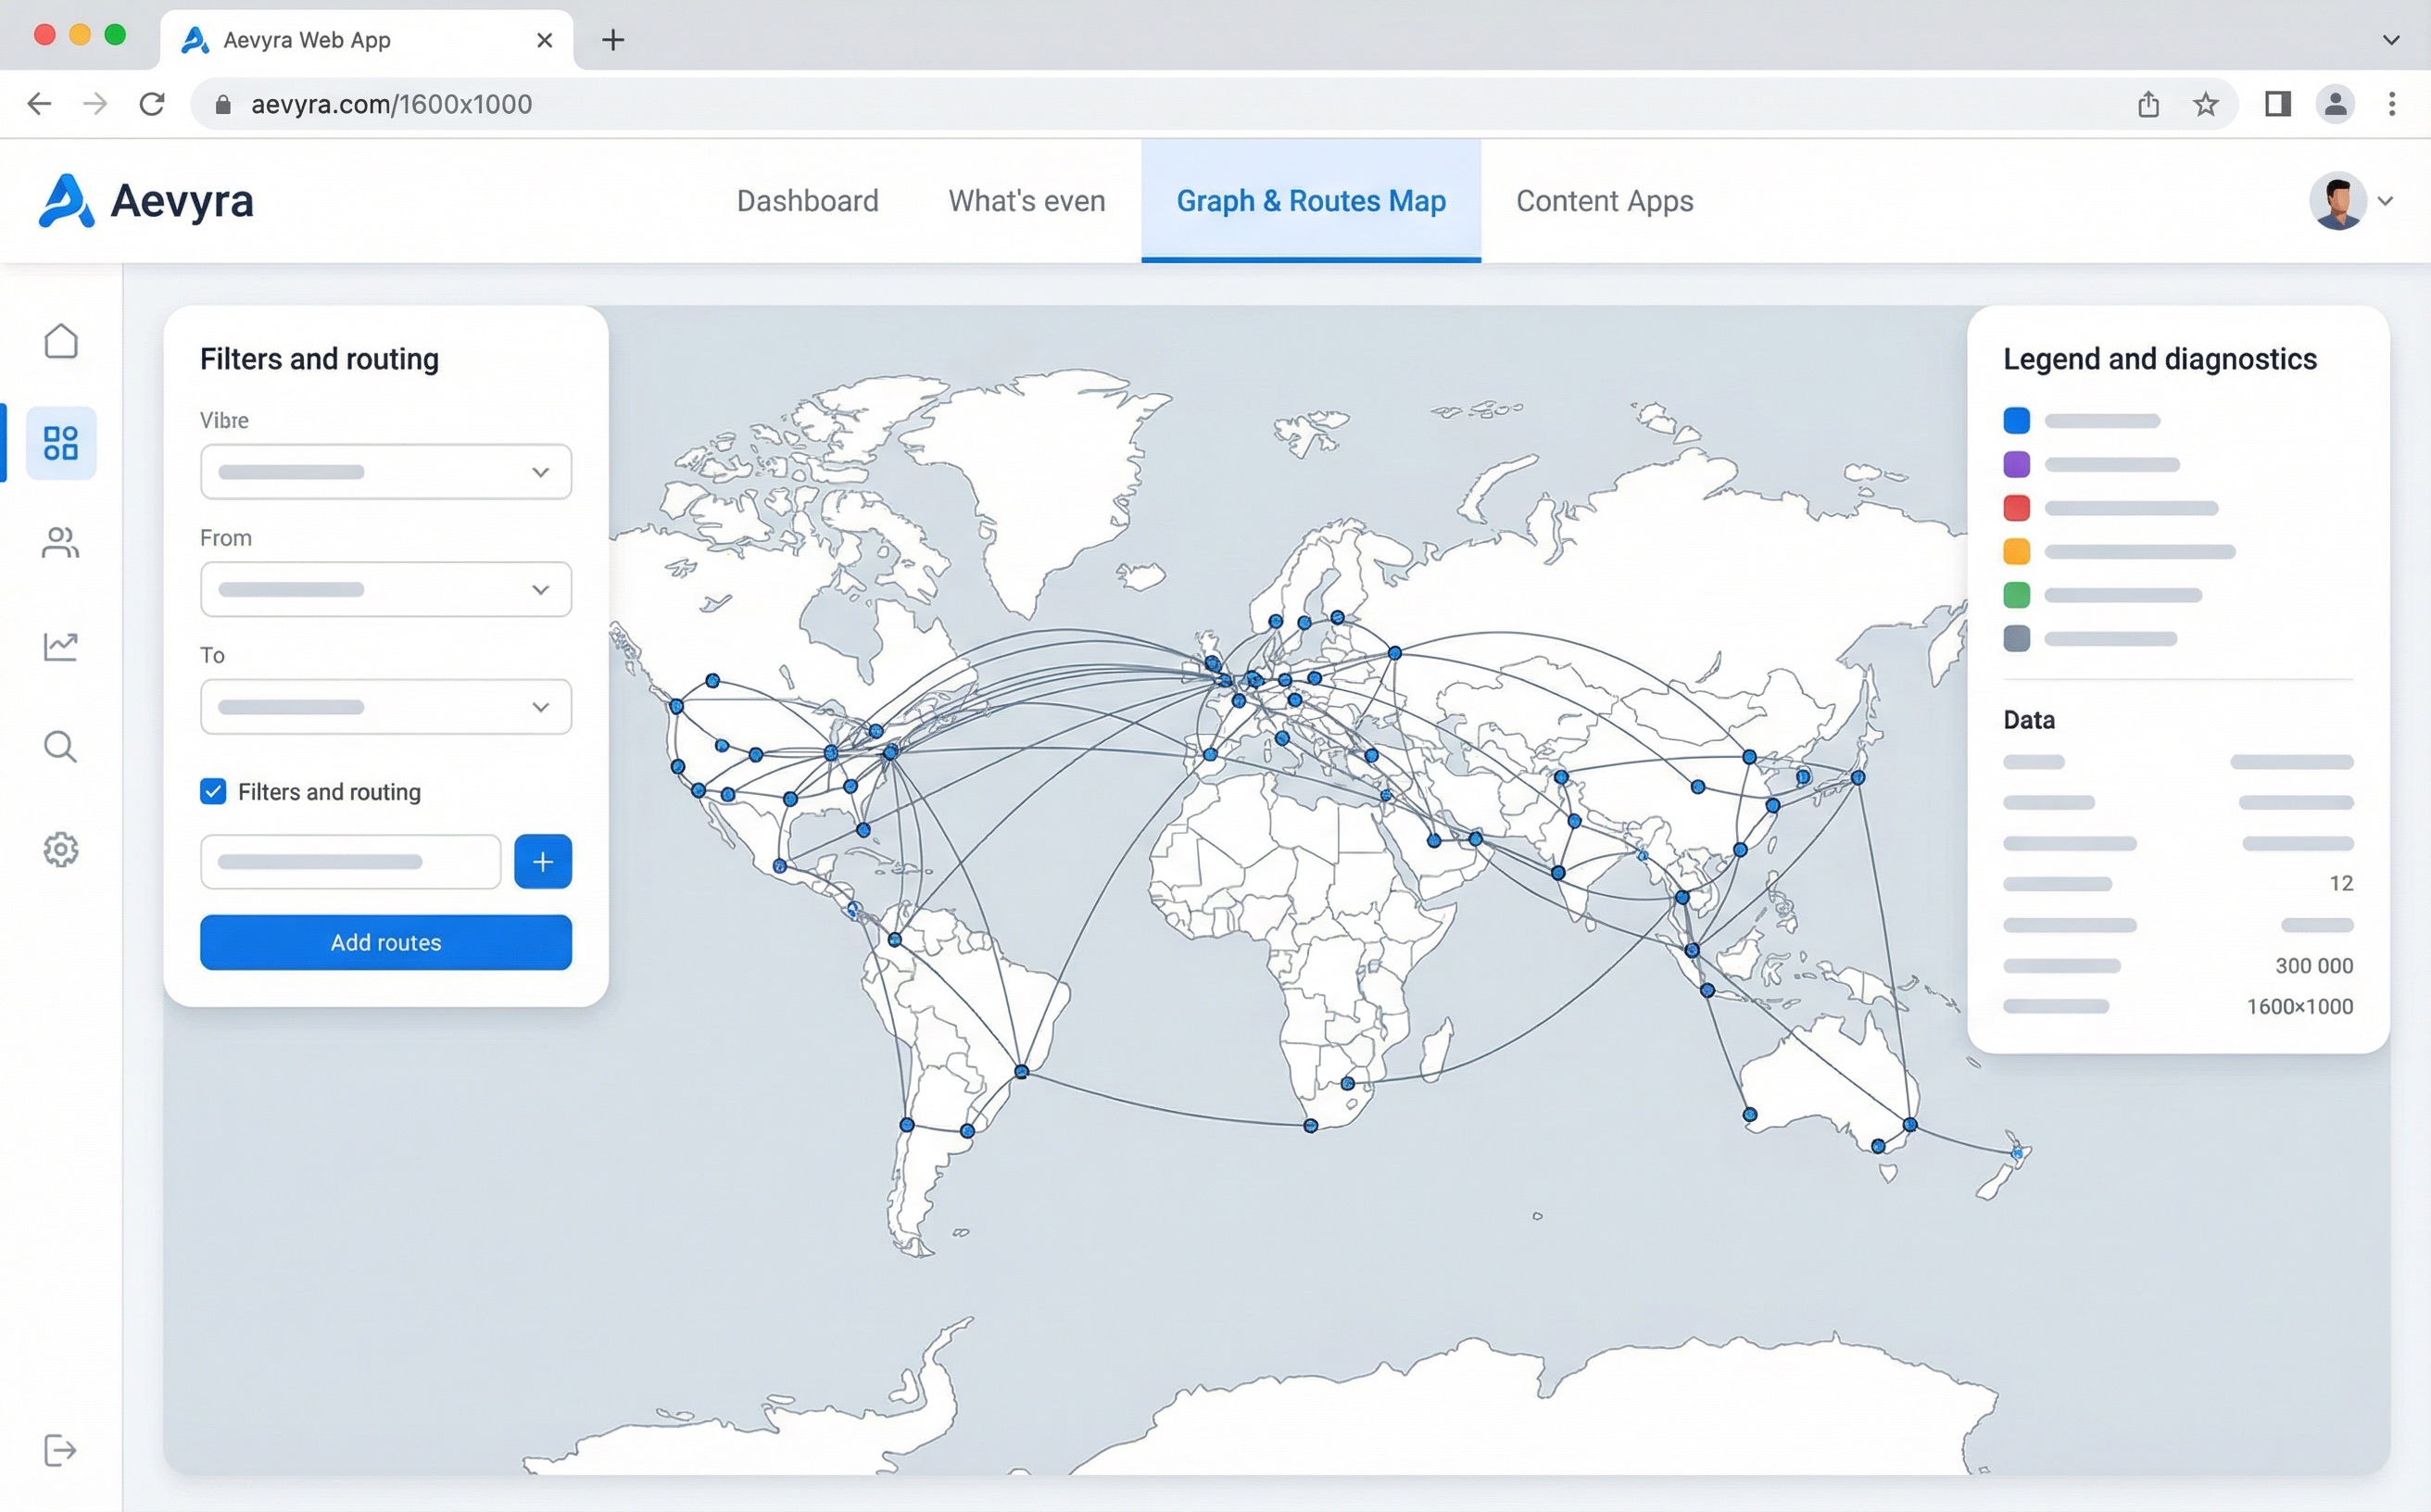
Task: Select the red legend color swatch
Action: pos(2017,507)
